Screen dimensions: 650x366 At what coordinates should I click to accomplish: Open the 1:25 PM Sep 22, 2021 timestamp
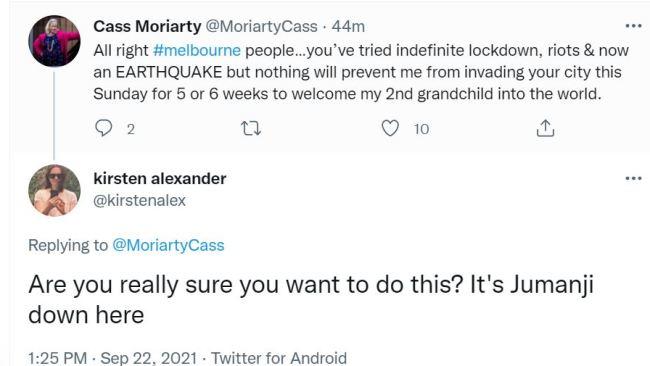tap(112, 358)
